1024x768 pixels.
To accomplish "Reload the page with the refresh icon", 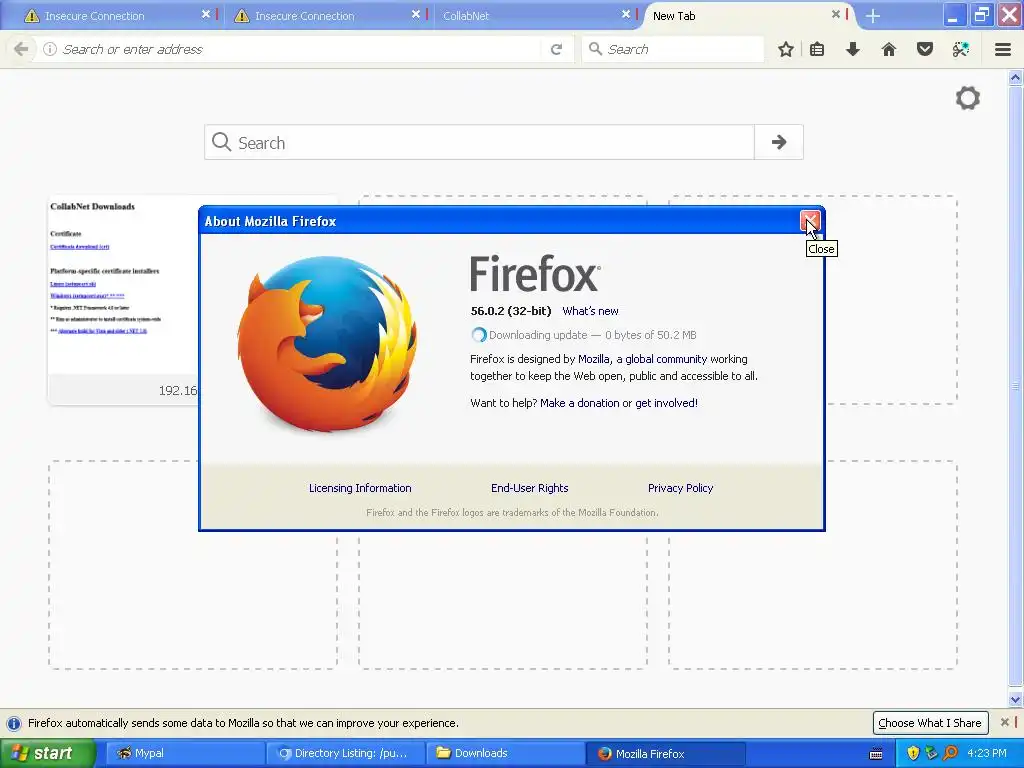I will pos(556,49).
